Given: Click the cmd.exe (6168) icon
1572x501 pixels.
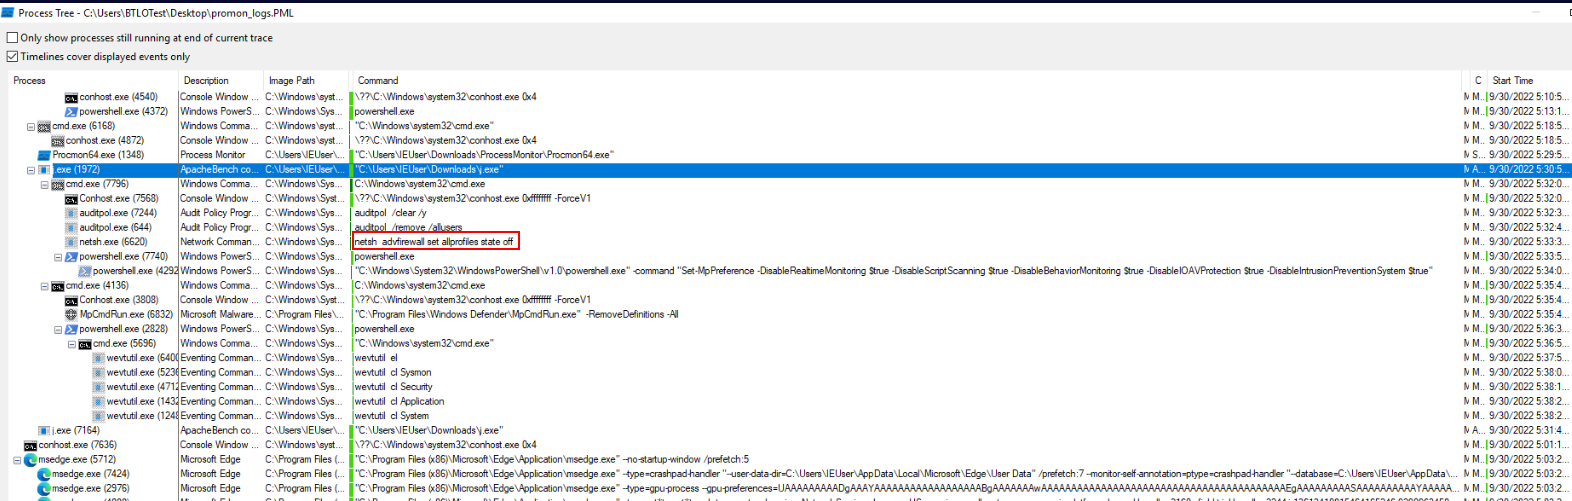Looking at the screenshot, I should click(44, 127).
